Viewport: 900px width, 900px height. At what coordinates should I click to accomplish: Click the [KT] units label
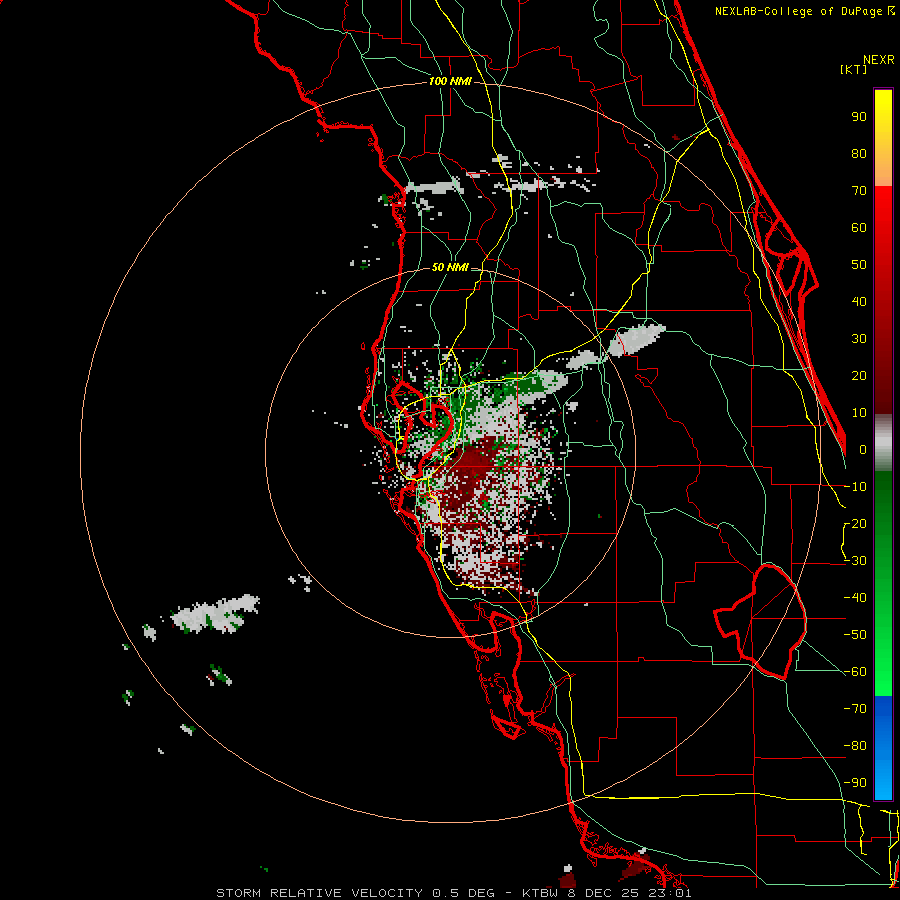click(853, 69)
